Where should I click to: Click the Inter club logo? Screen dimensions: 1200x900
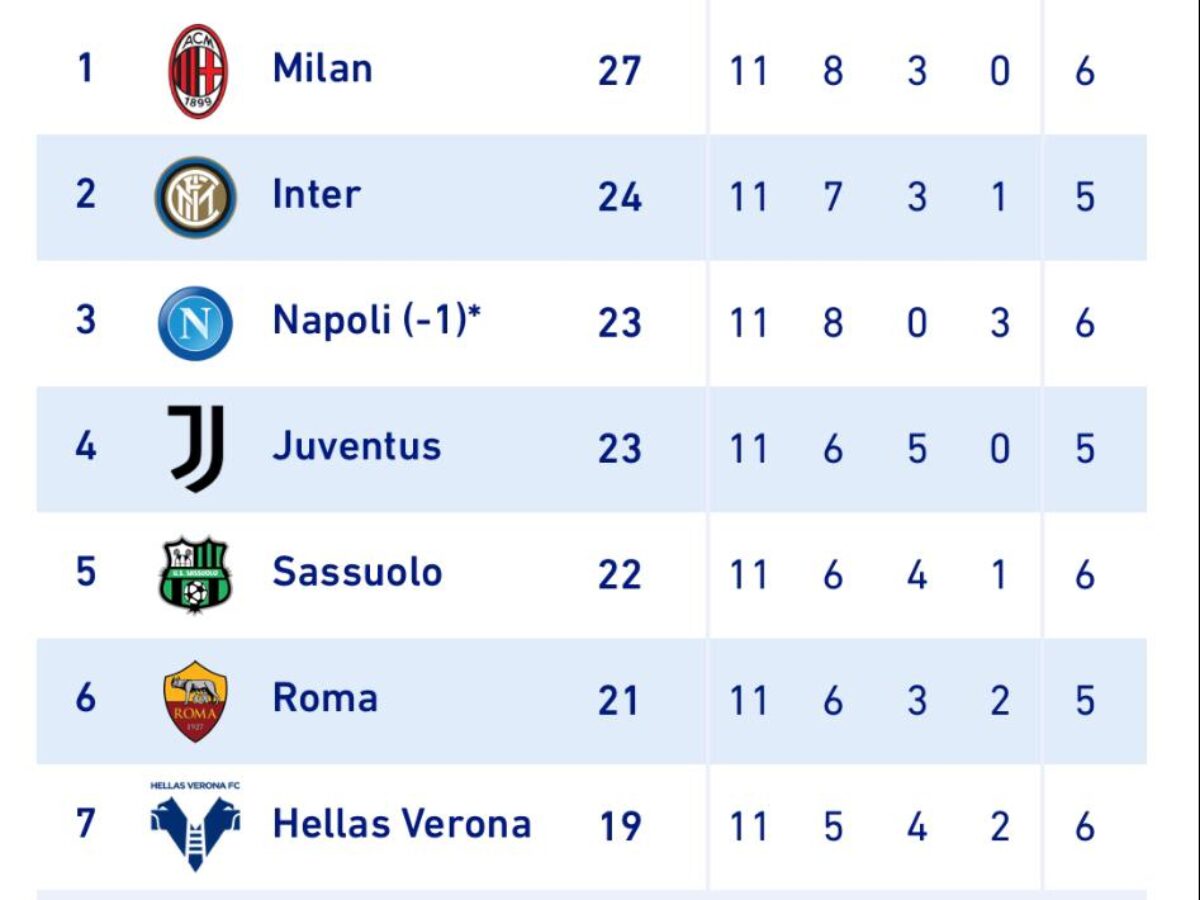tap(195, 197)
